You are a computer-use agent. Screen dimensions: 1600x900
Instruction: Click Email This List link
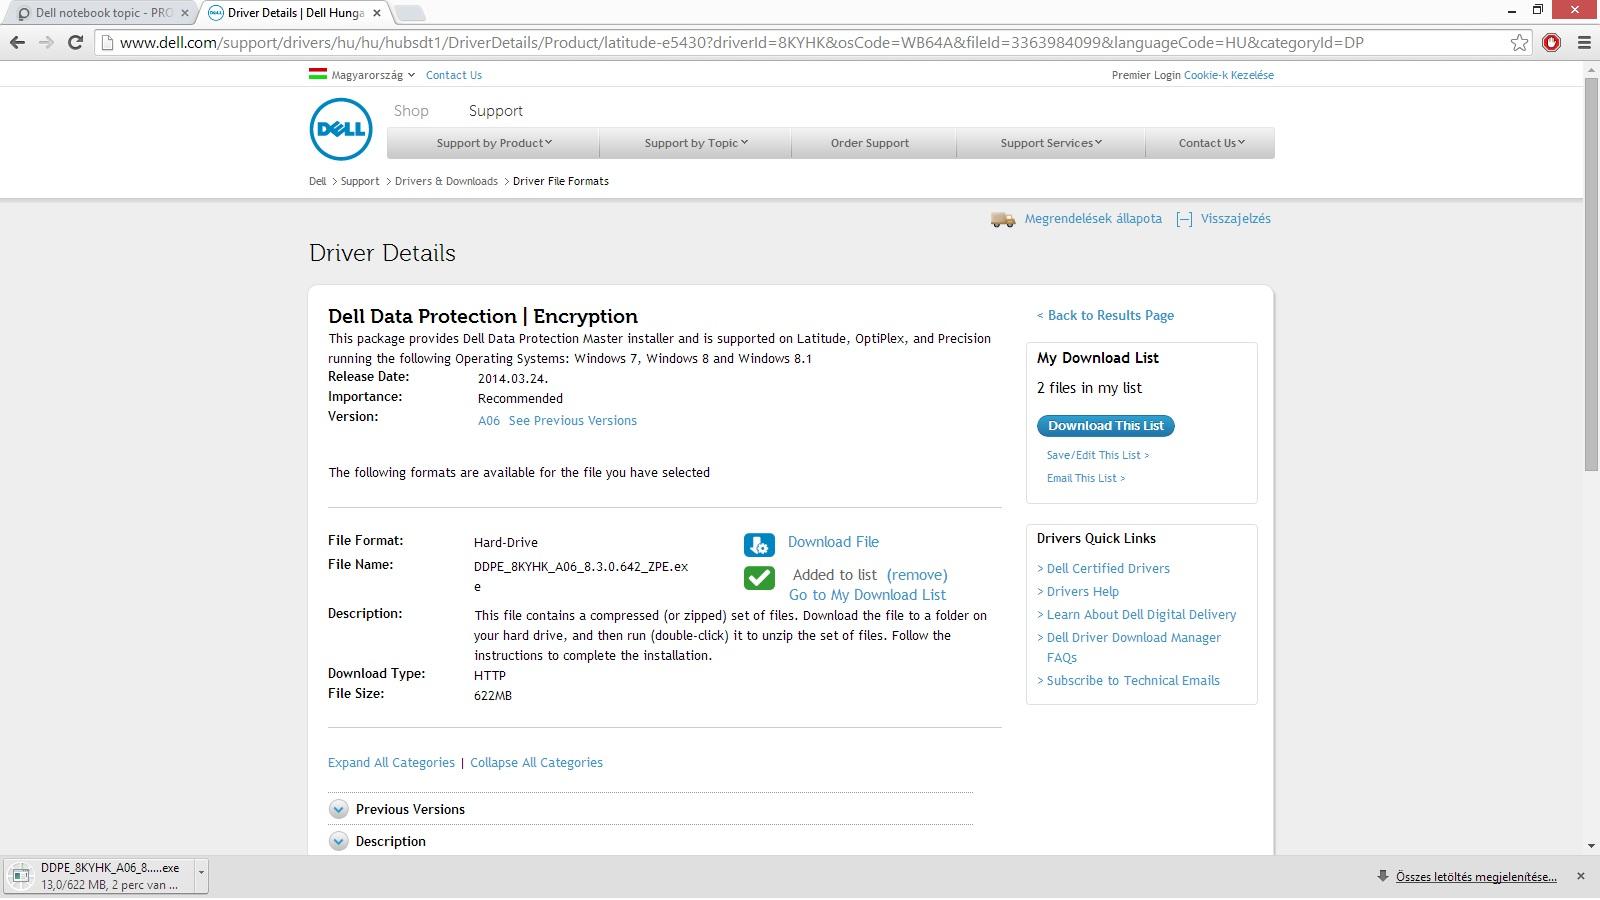coord(1086,478)
